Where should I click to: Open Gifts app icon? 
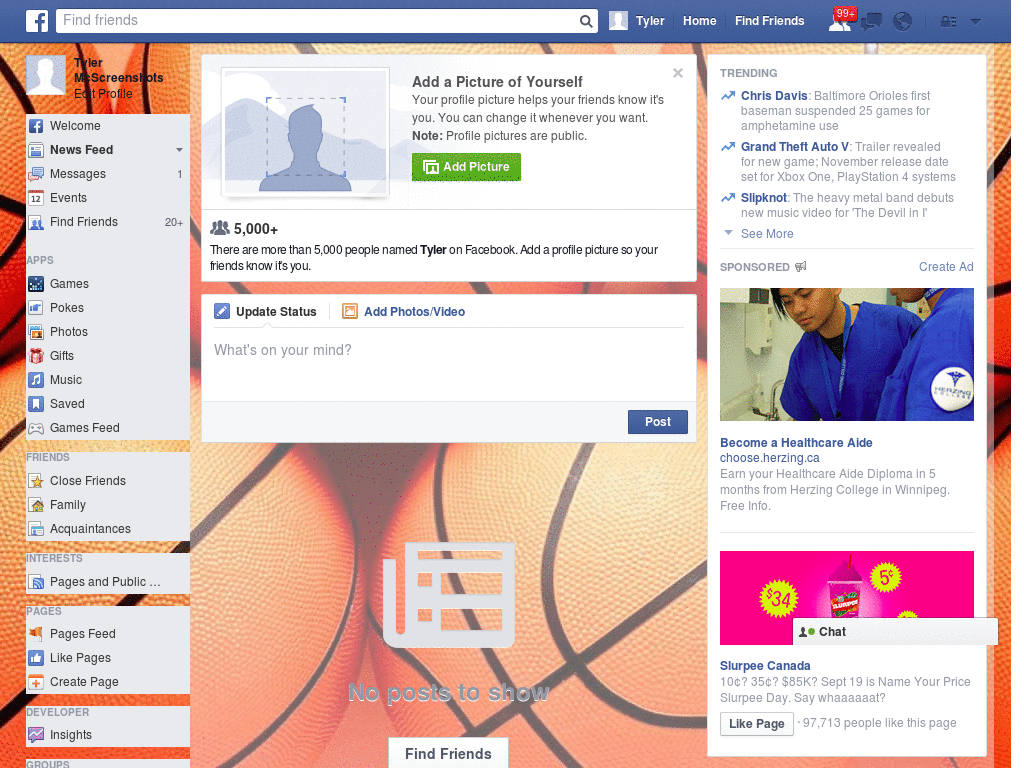click(x=36, y=356)
